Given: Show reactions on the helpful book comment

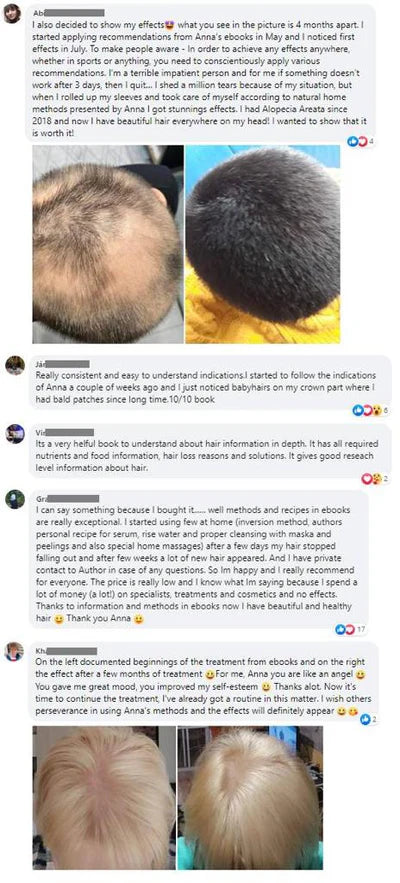Looking at the screenshot, I should pyautogui.click(x=372, y=479).
